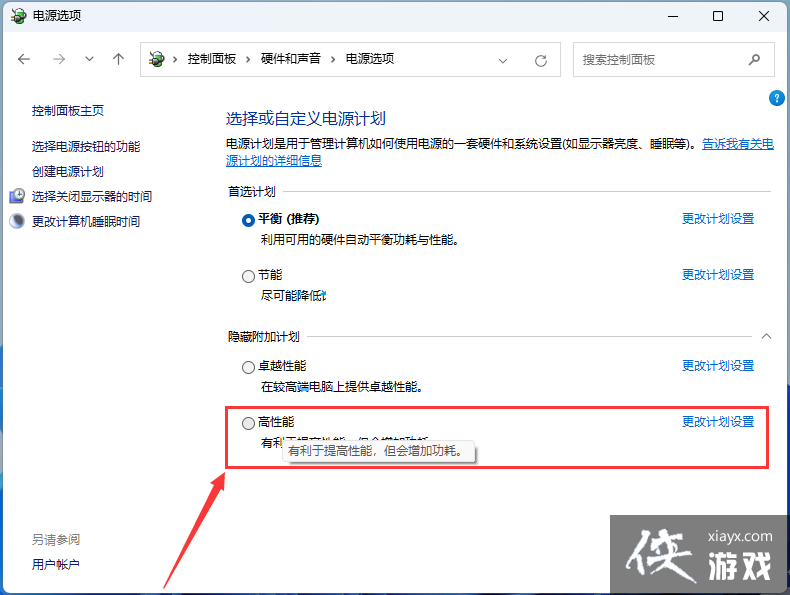This screenshot has height=595, width=790.
Task: Maximize the 电源选项 window
Action: pyautogui.click(x=718, y=16)
